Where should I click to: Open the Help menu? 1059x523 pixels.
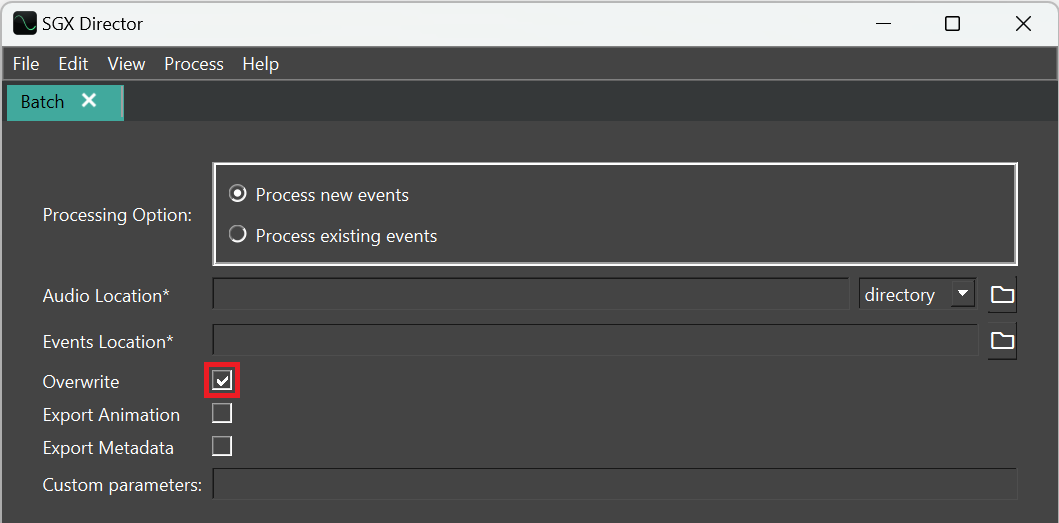(260, 64)
